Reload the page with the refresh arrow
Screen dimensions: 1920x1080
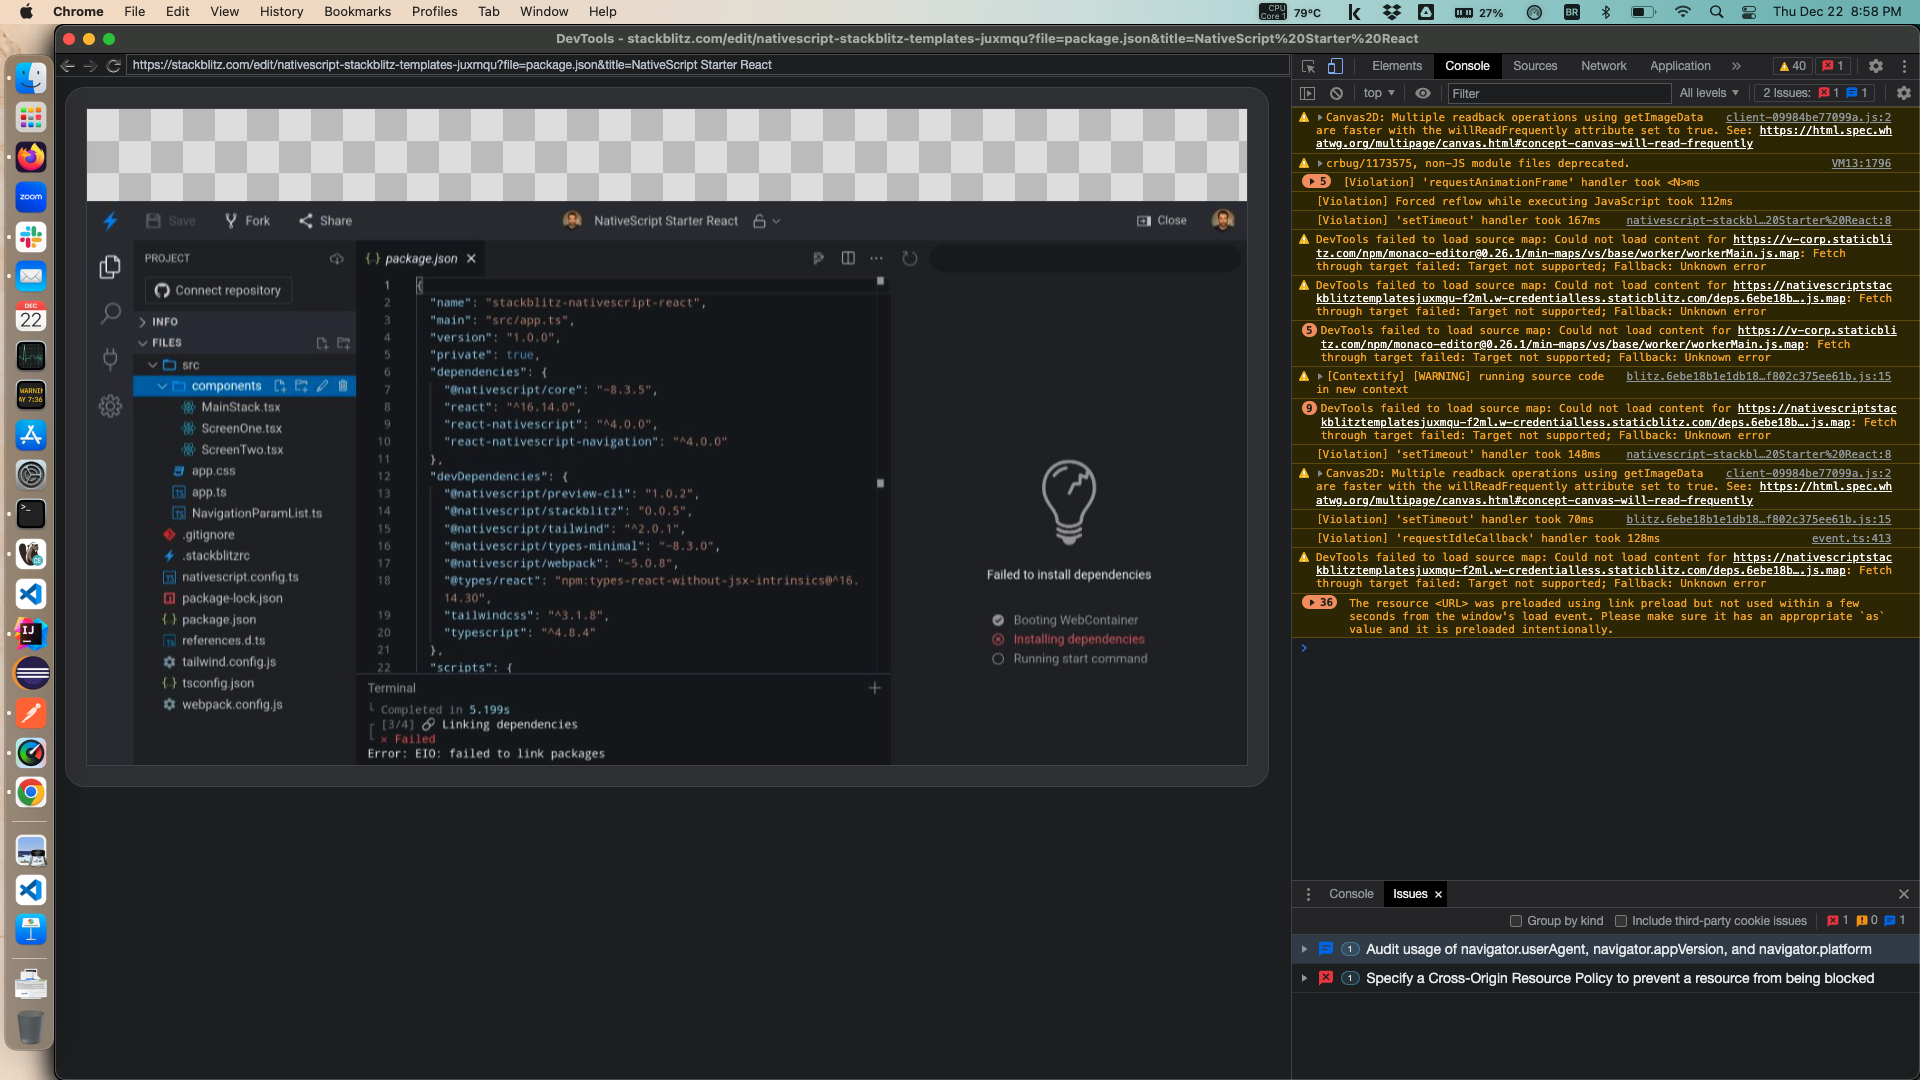pyautogui.click(x=114, y=65)
